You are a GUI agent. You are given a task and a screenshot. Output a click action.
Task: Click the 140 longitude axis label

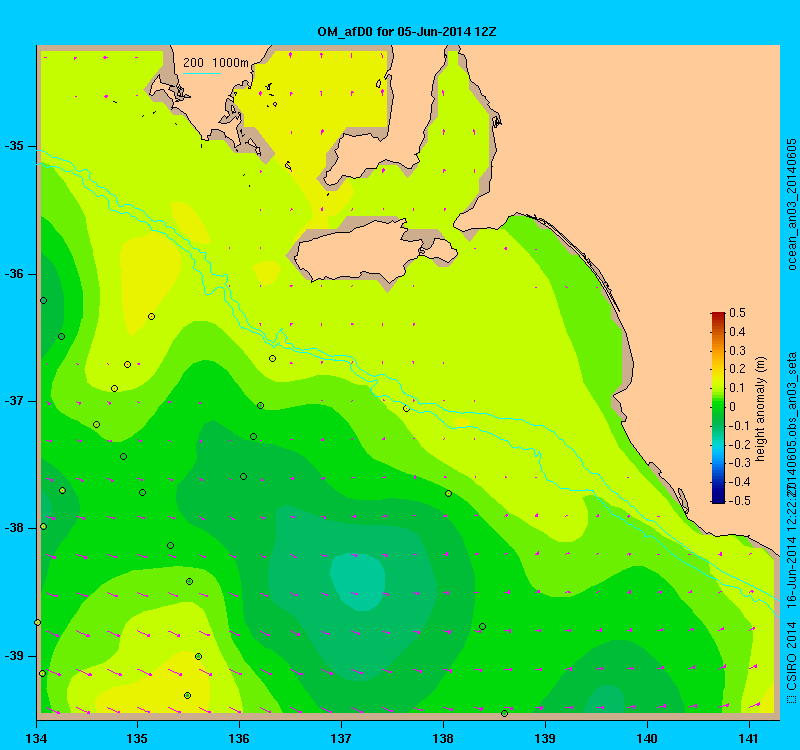point(647,738)
